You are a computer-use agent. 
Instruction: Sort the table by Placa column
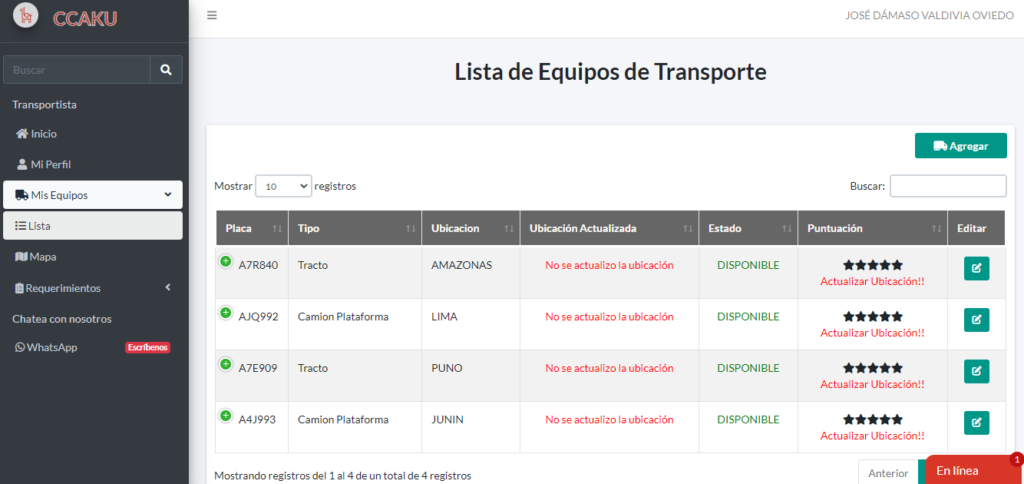coord(252,228)
